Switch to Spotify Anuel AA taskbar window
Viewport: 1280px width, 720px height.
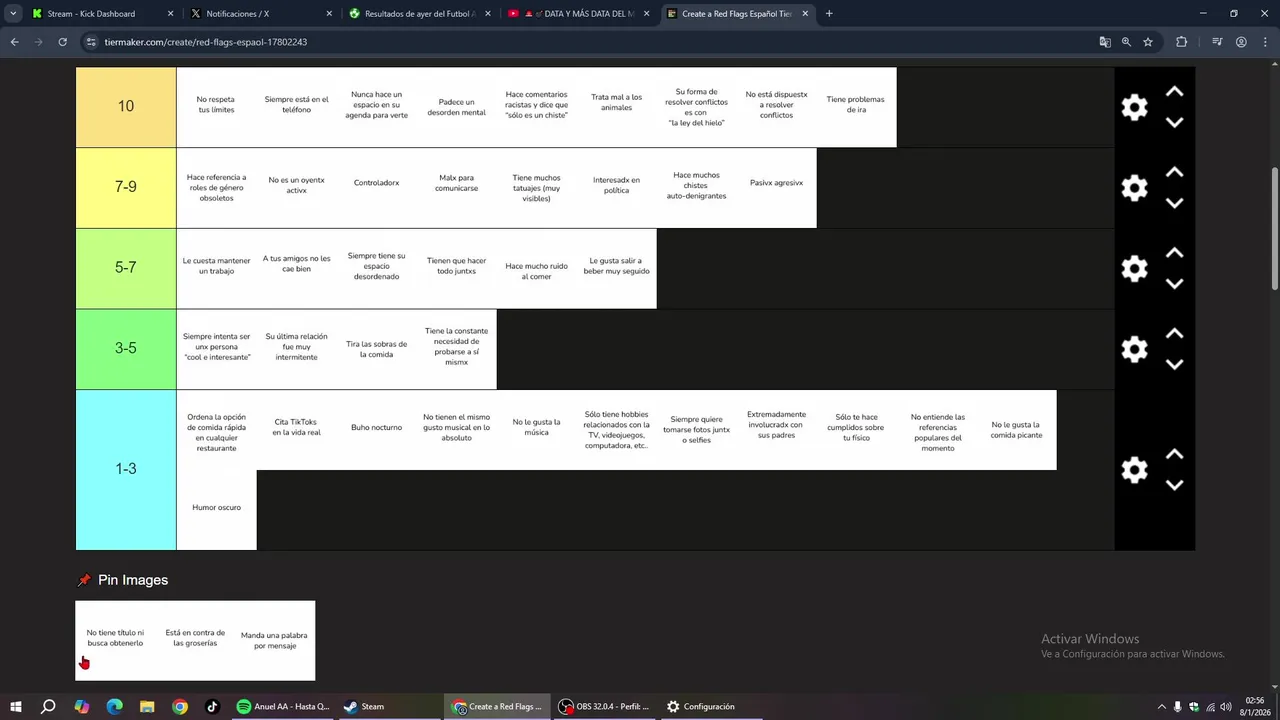(283, 706)
